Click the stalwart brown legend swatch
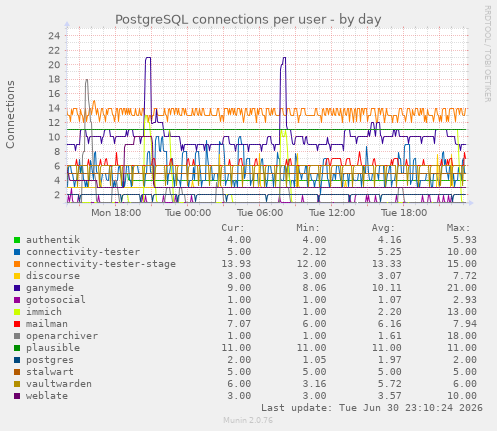The image size is (497, 431). pos(17,372)
